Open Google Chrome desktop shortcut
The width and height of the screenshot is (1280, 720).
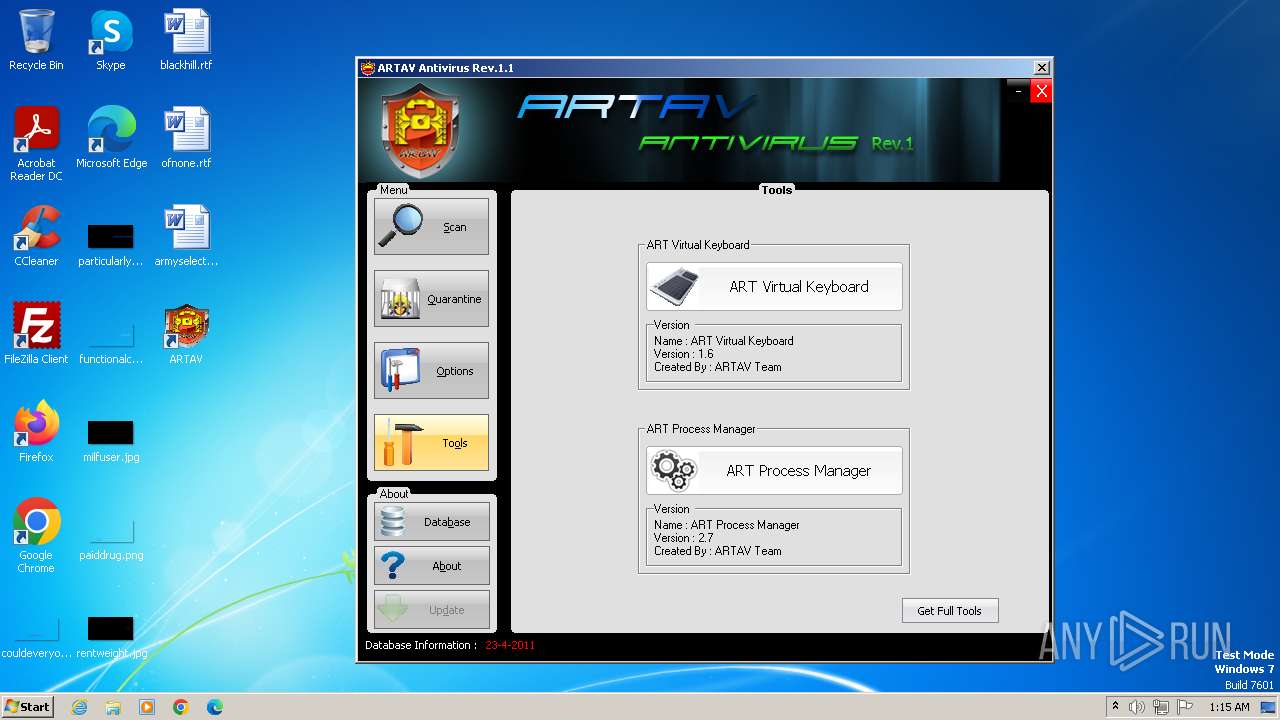(36, 536)
